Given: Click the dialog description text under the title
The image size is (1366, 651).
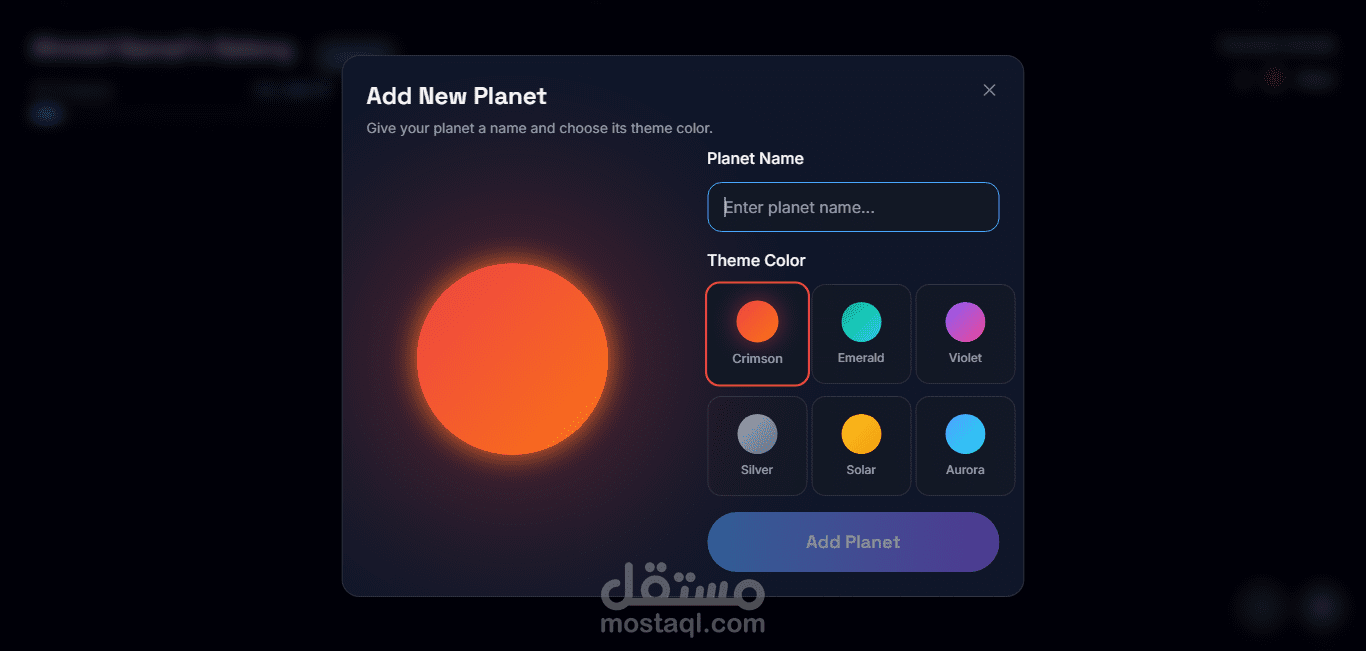Looking at the screenshot, I should coord(539,128).
